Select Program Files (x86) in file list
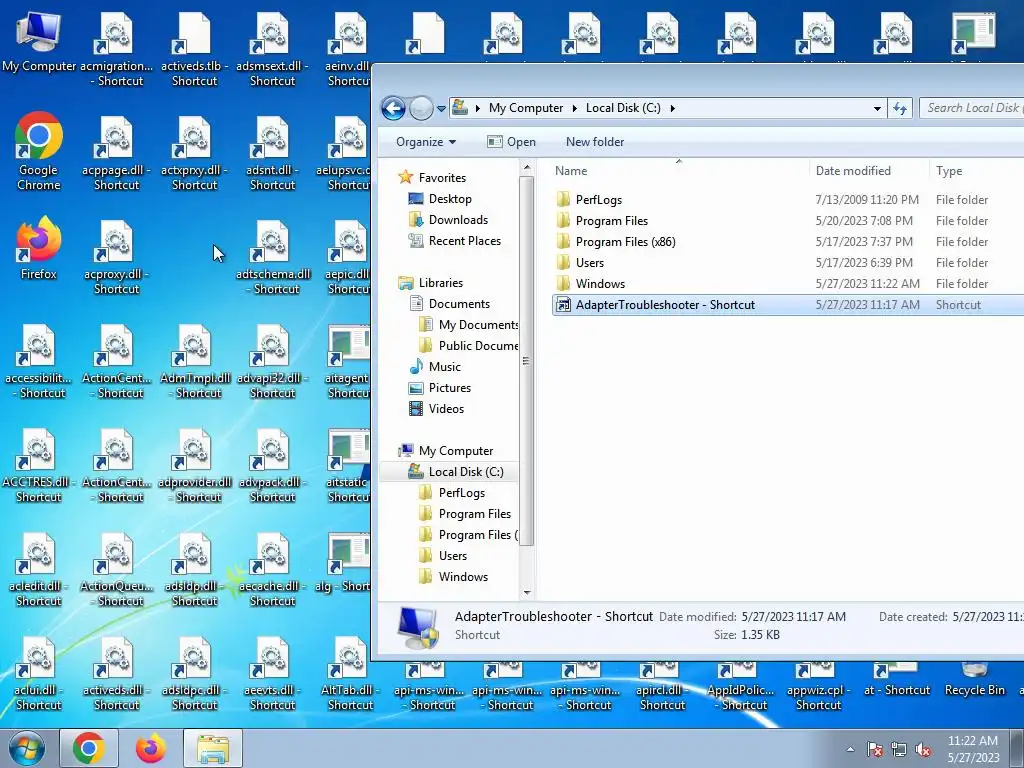 (625, 242)
